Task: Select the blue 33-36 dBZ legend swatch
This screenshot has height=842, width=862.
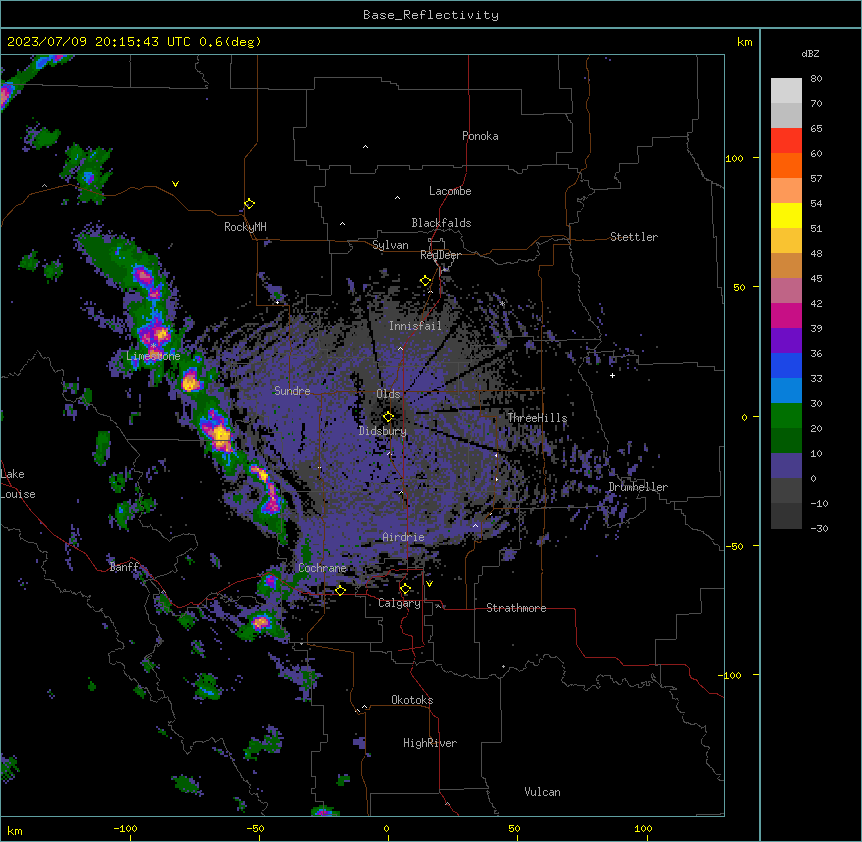Action: 786,365
